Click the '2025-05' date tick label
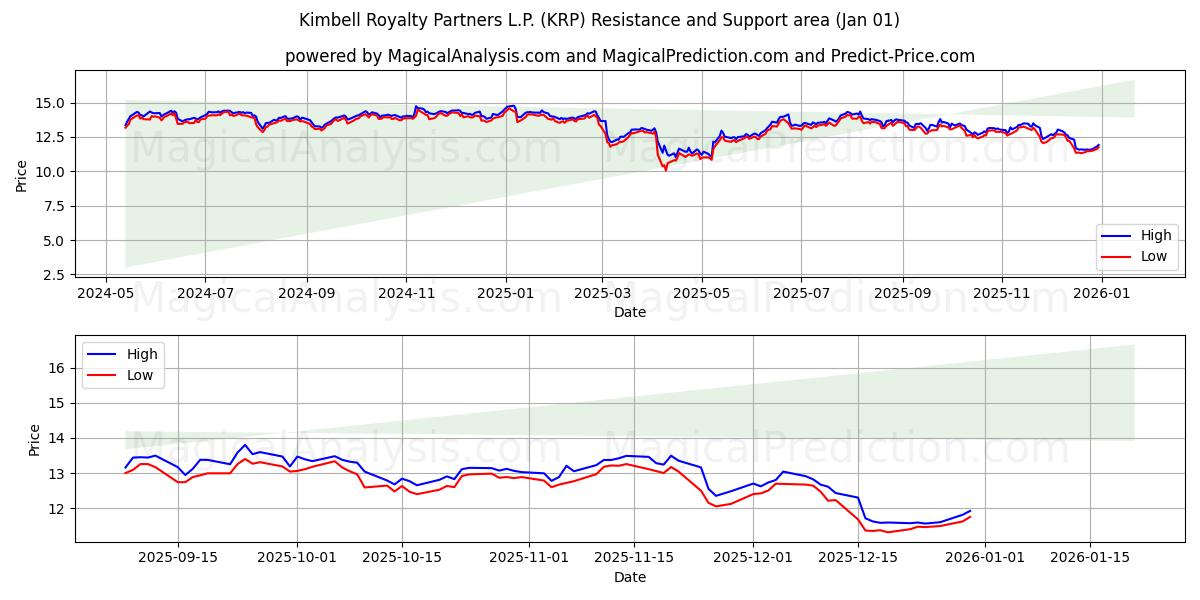1200x600 pixels. coord(702,293)
